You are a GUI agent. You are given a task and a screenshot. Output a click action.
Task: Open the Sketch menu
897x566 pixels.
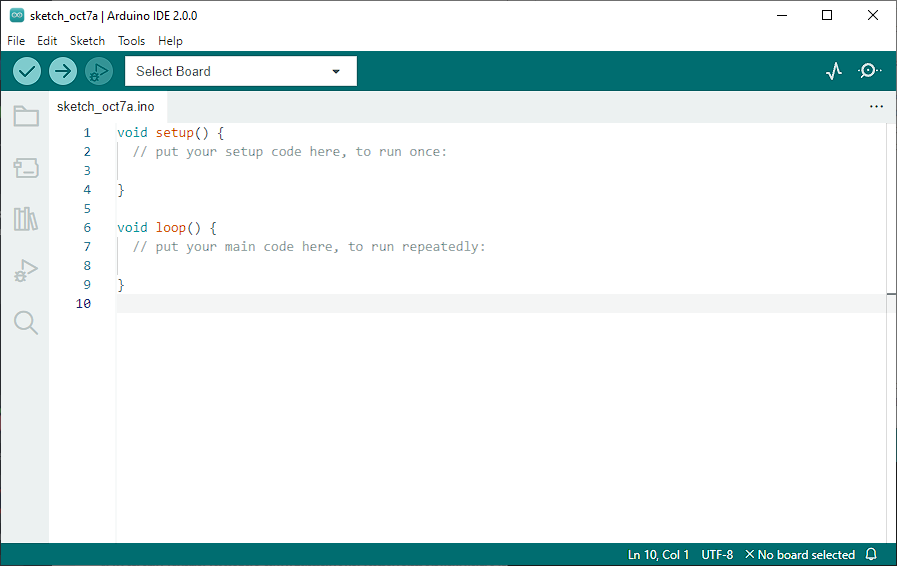(88, 41)
